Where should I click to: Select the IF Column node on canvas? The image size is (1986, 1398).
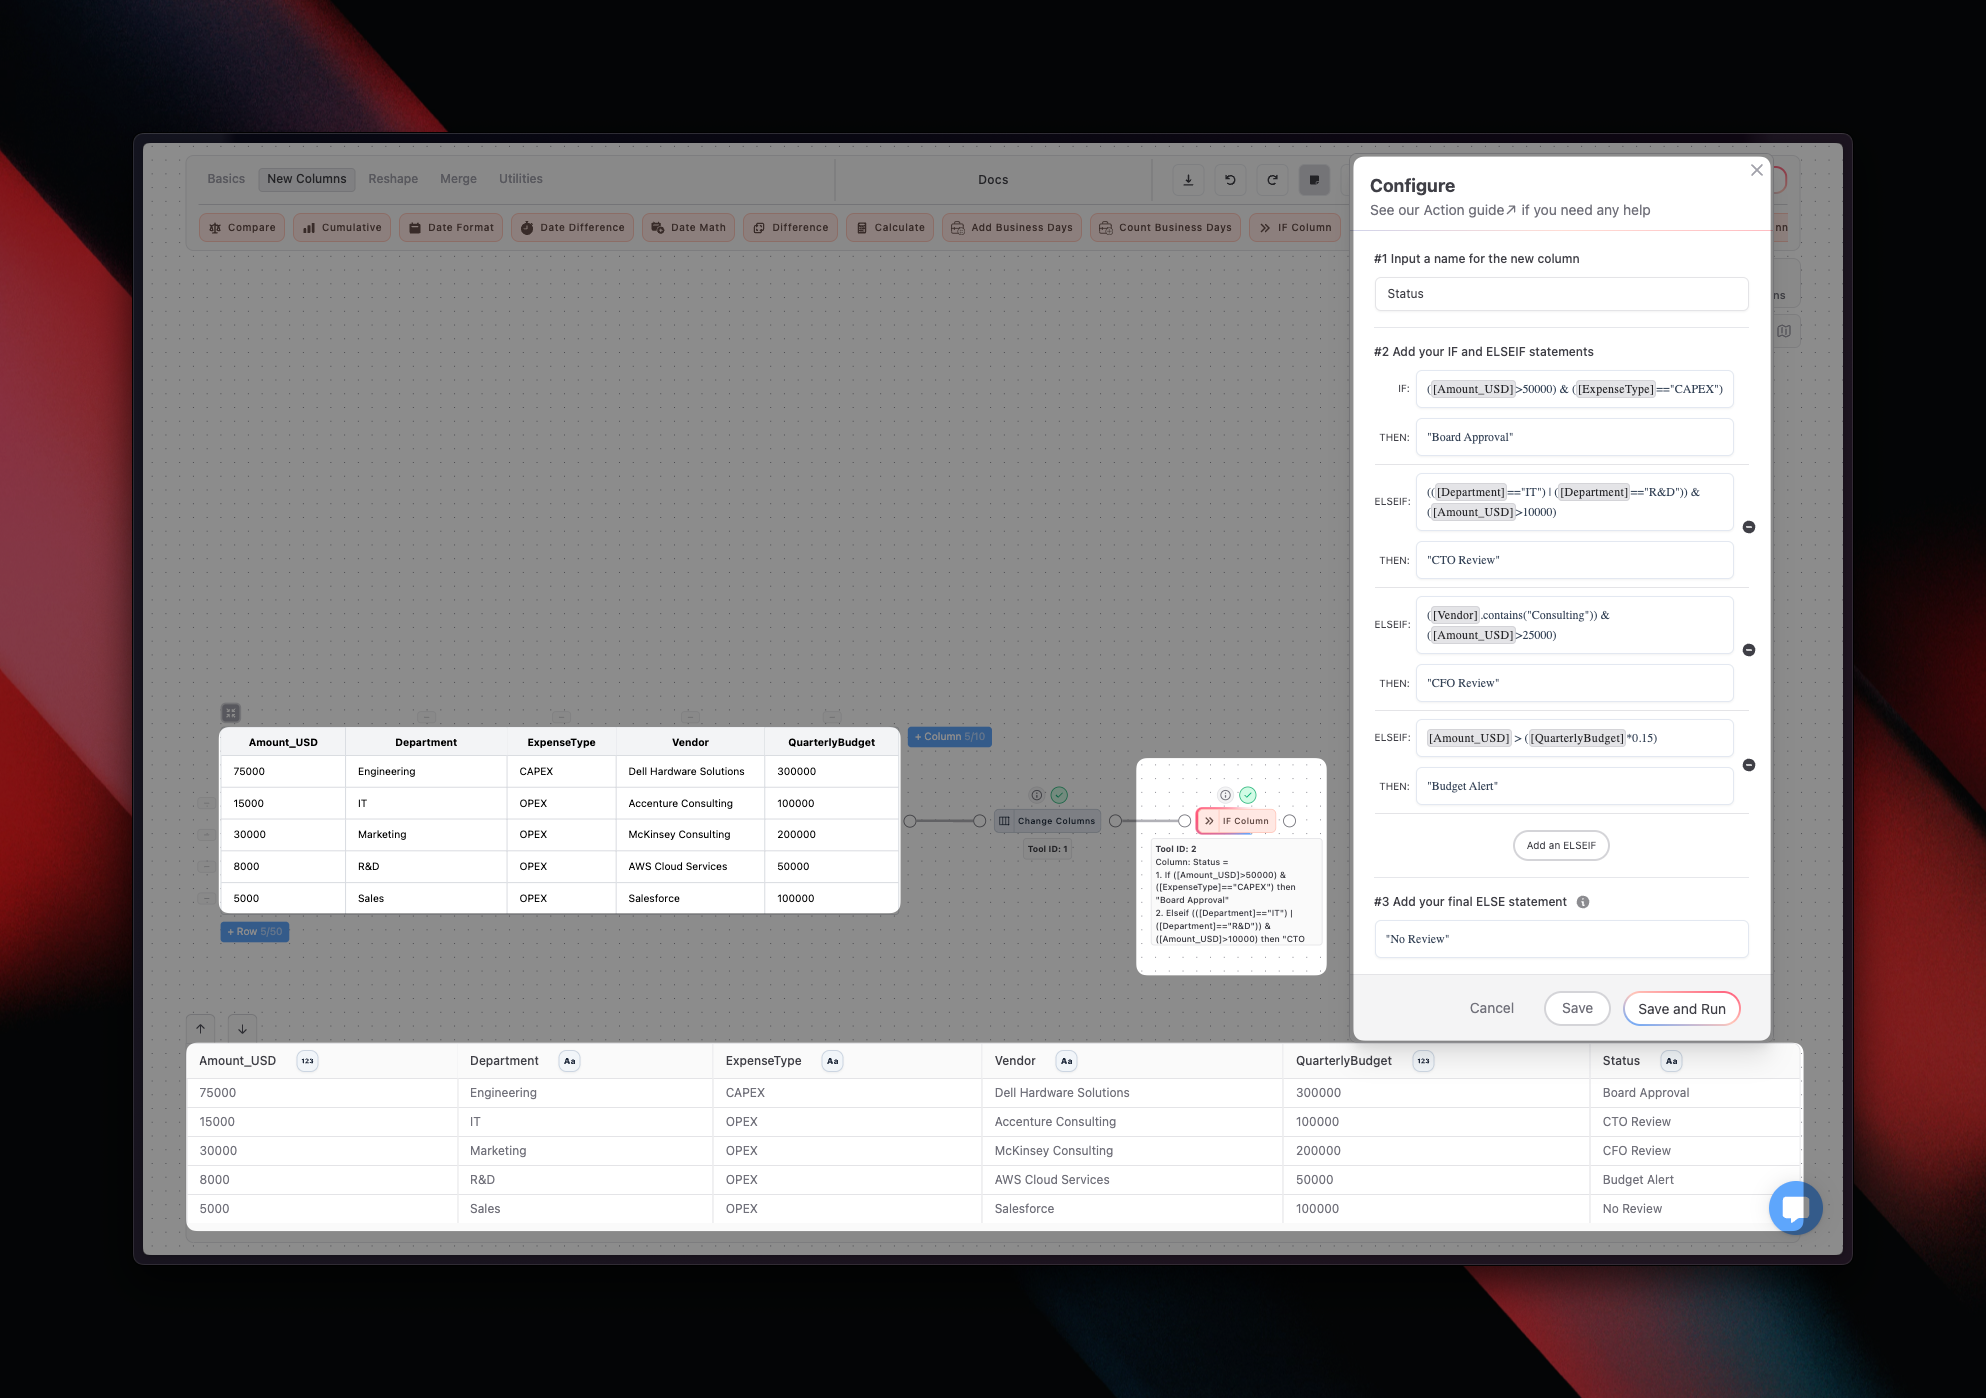[1237, 821]
